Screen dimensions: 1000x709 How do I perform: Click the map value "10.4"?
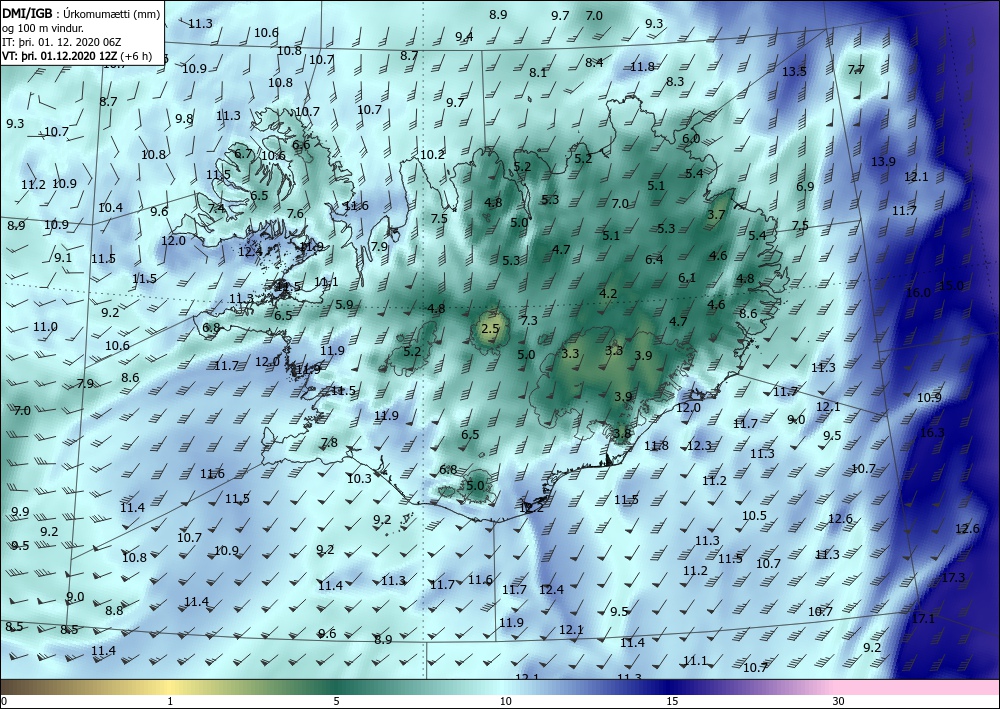(x=110, y=207)
